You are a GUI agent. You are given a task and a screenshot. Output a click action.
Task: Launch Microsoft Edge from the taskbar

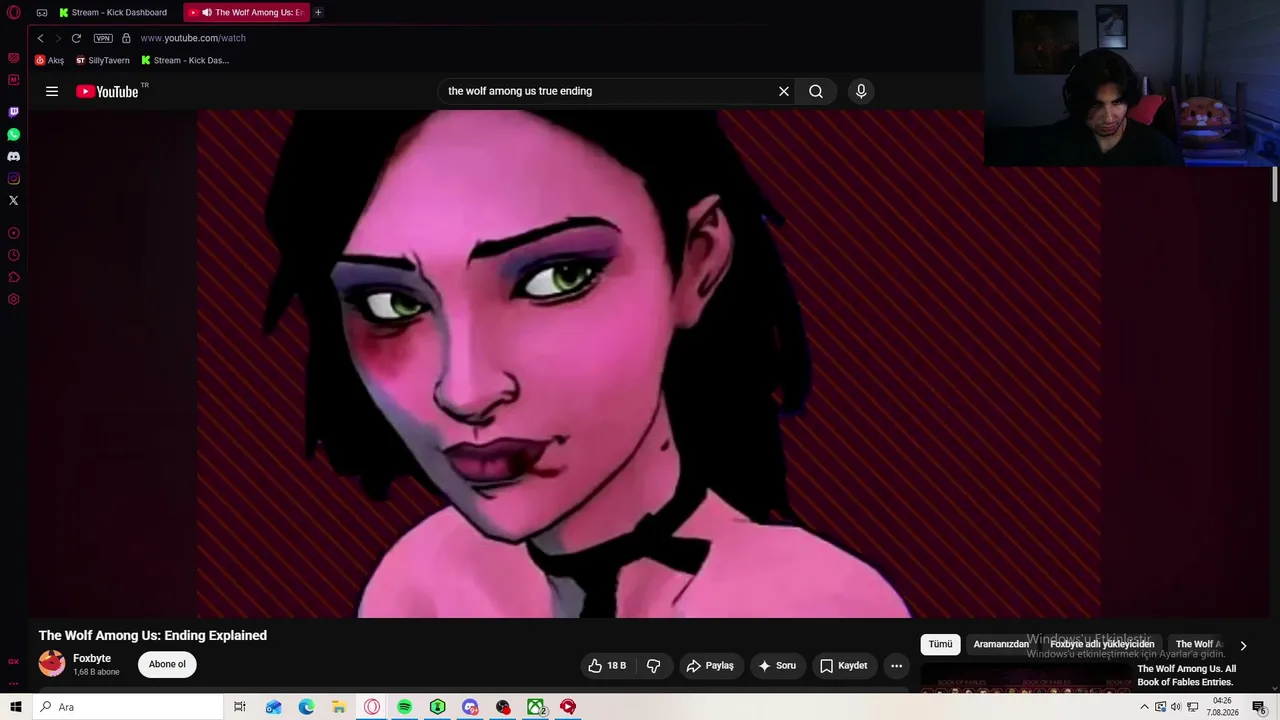[x=306, y=707]
